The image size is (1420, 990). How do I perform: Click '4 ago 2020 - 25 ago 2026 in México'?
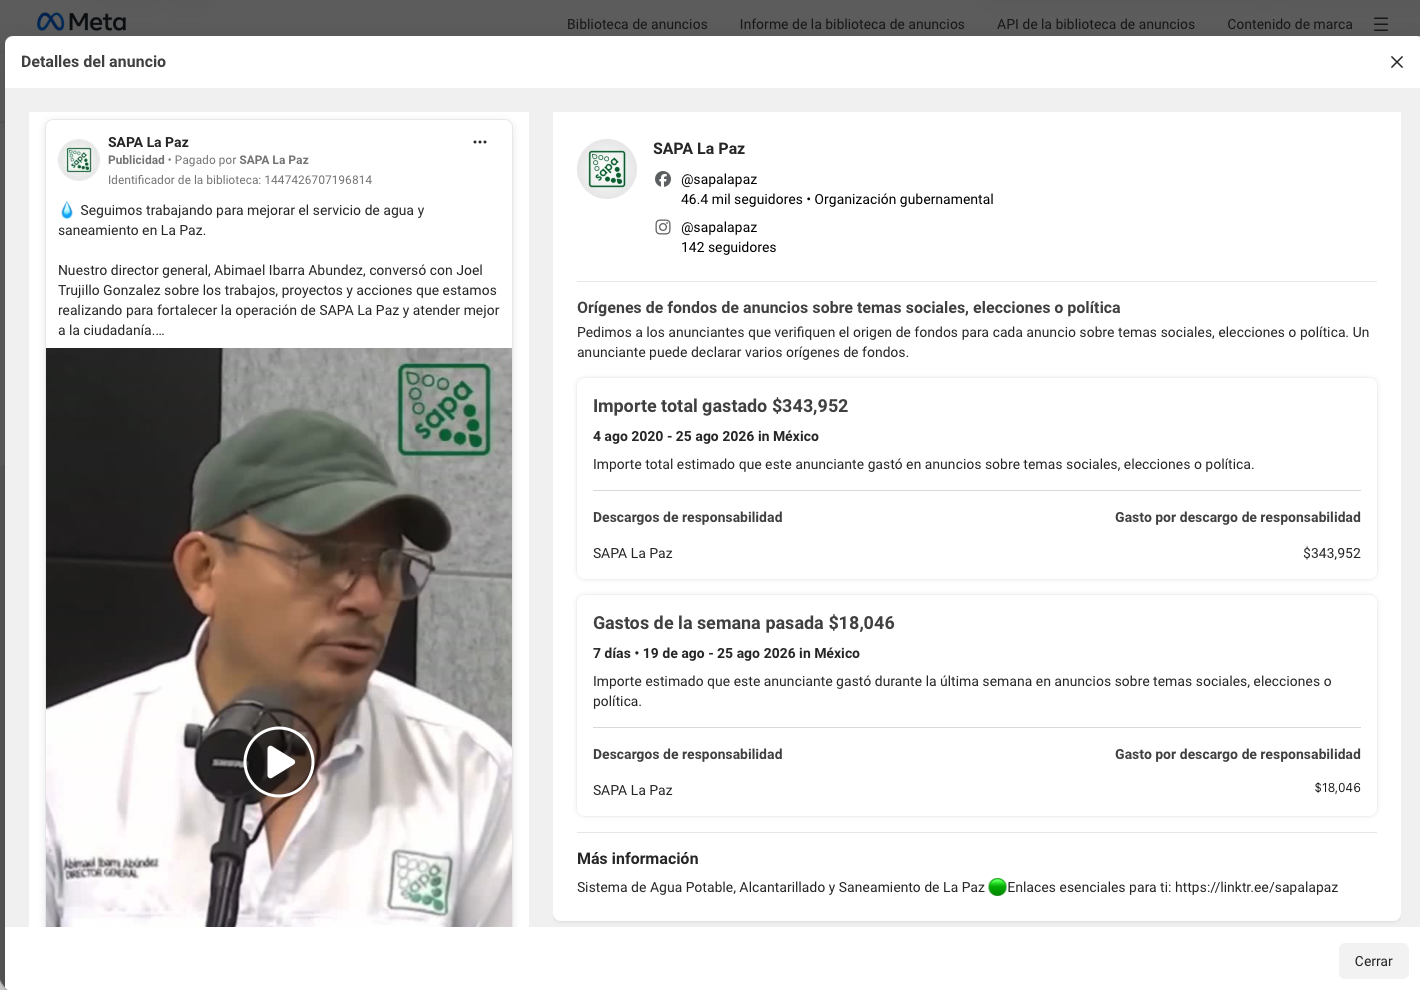point(706,436)
